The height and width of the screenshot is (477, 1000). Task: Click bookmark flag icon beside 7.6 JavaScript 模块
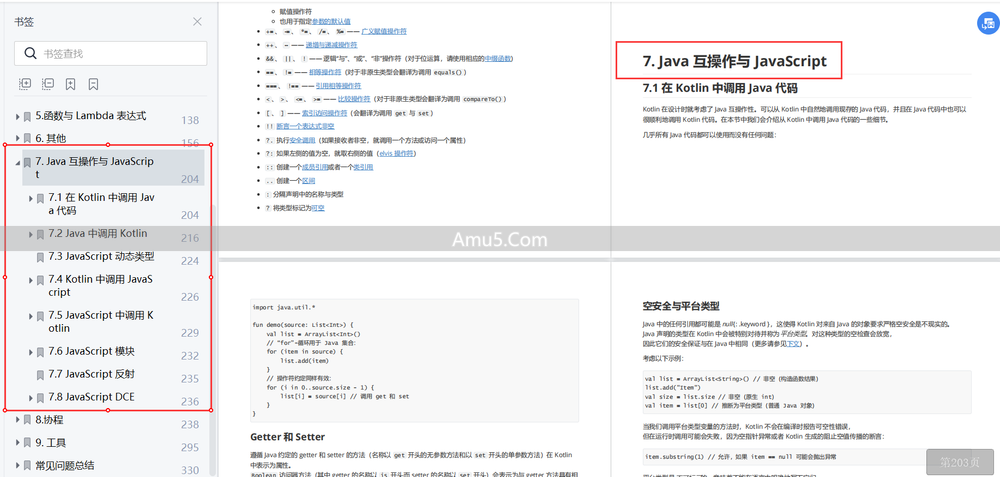[40, 353]
